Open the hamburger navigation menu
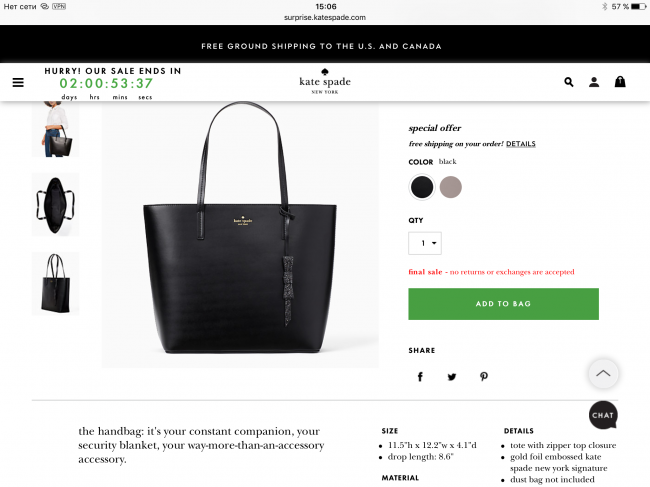Image resolution: width=650 pixels, height=487 pixels. point(18,82)
